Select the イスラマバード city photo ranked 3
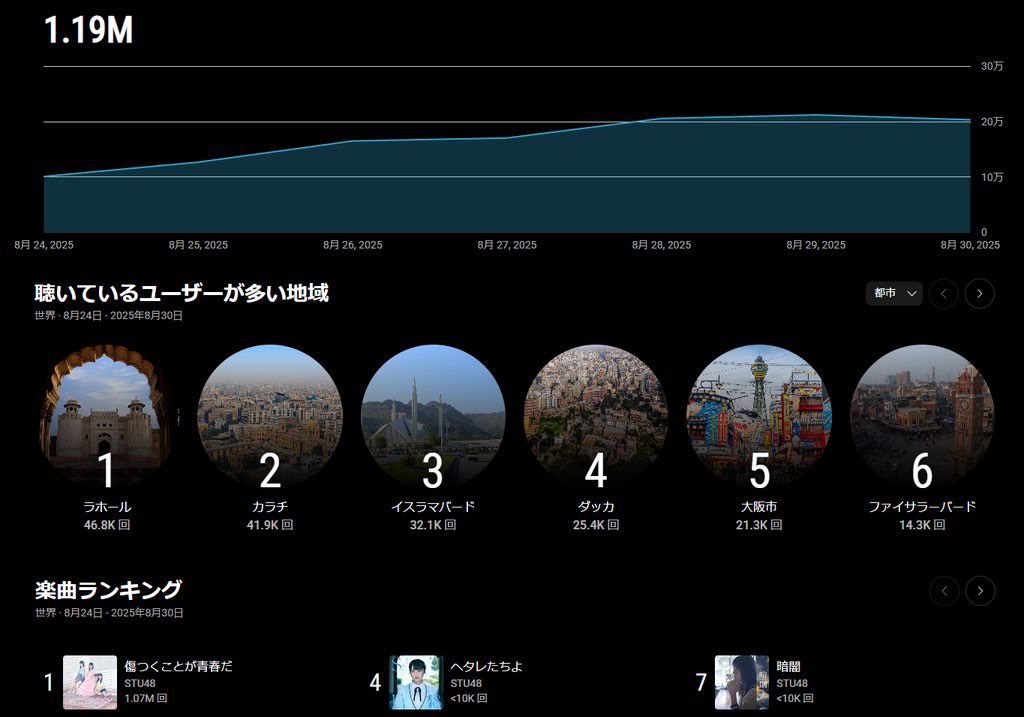1024x717 pixels. pos(433,417)
